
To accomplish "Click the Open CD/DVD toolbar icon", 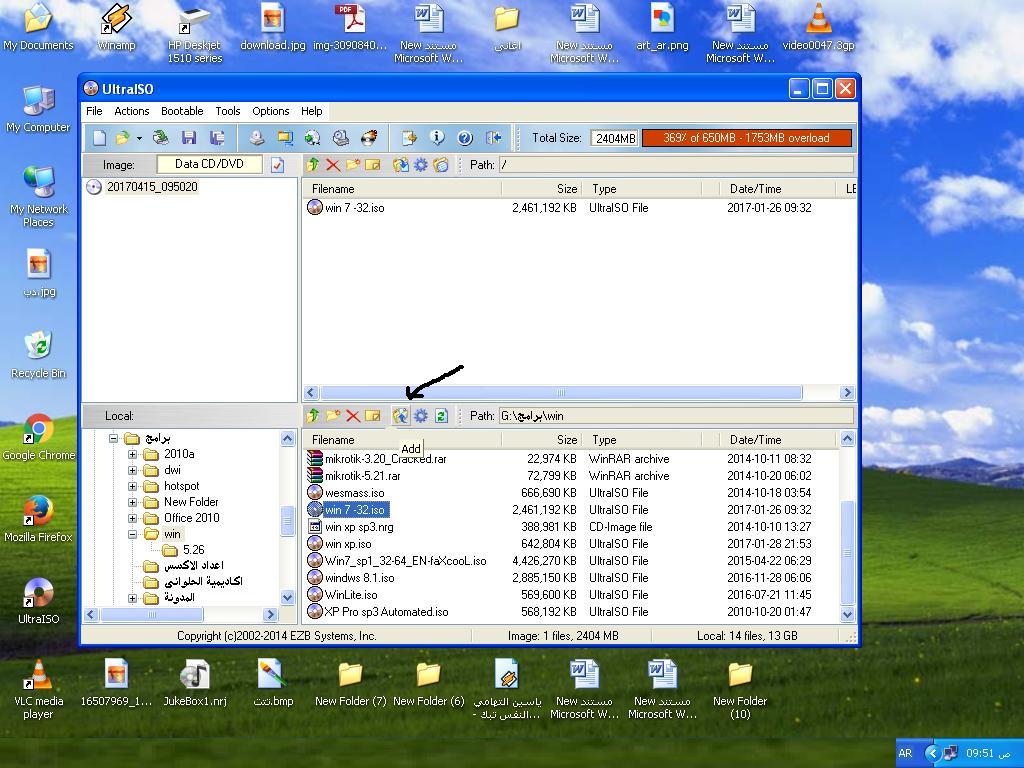I will click(161, 138).
